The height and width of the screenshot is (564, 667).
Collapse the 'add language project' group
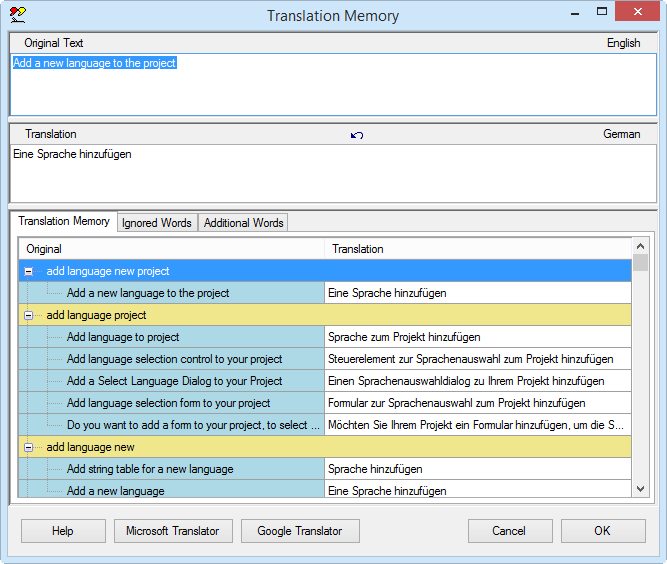[29, 315]
